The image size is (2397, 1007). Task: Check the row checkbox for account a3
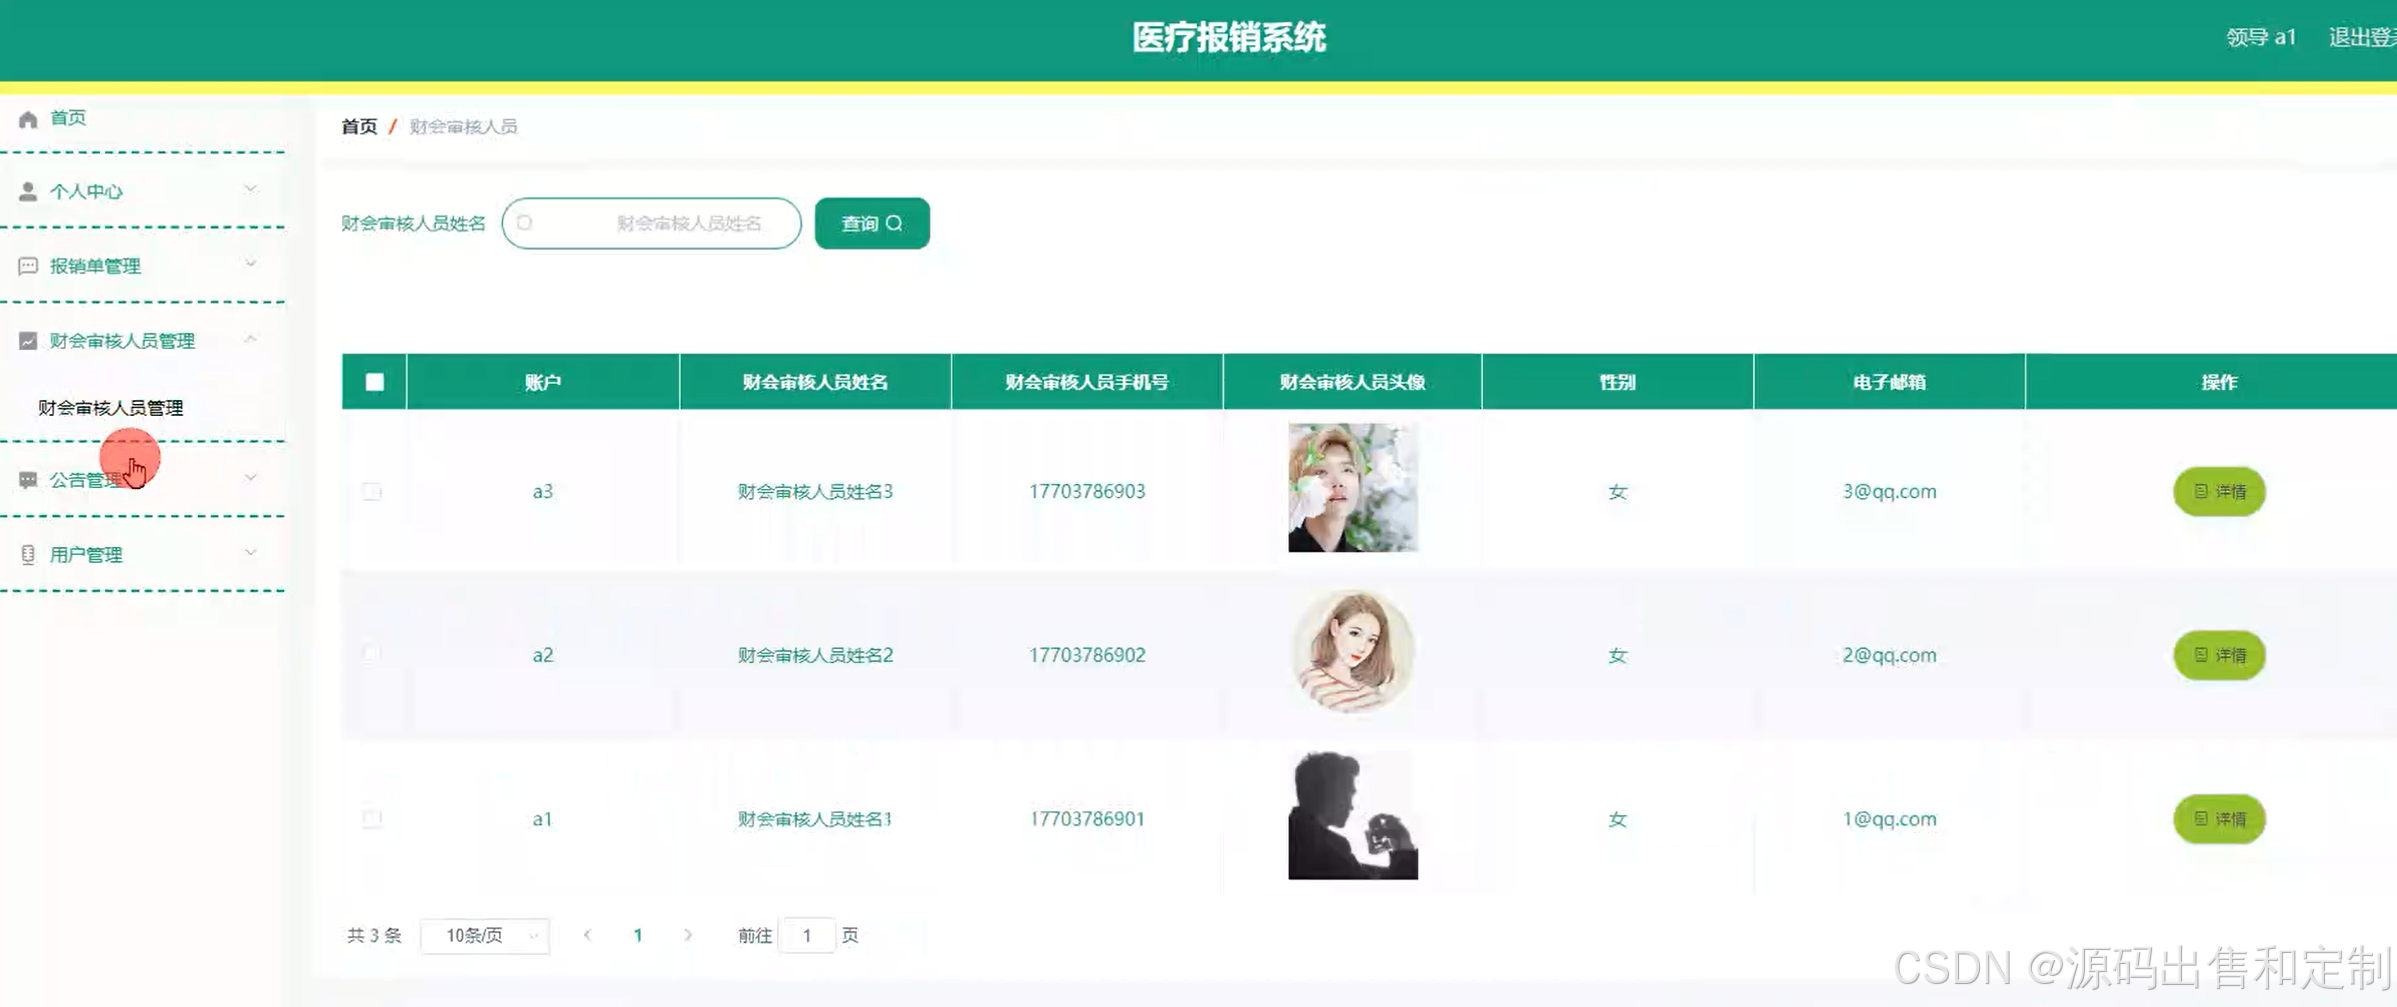coord(372,491)
